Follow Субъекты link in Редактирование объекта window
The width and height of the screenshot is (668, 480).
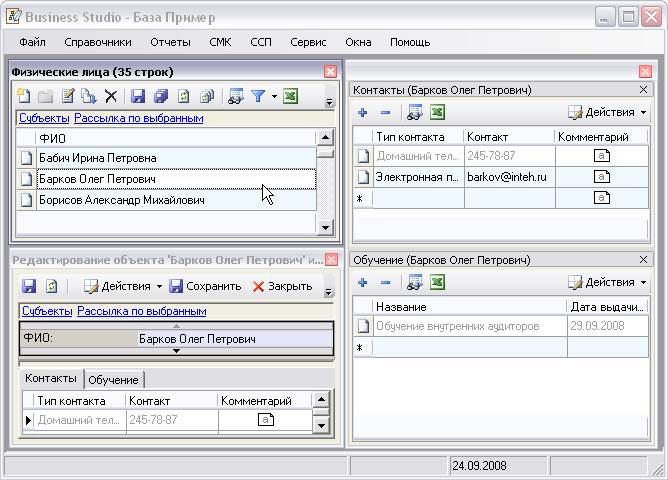[x=47, y=311]
